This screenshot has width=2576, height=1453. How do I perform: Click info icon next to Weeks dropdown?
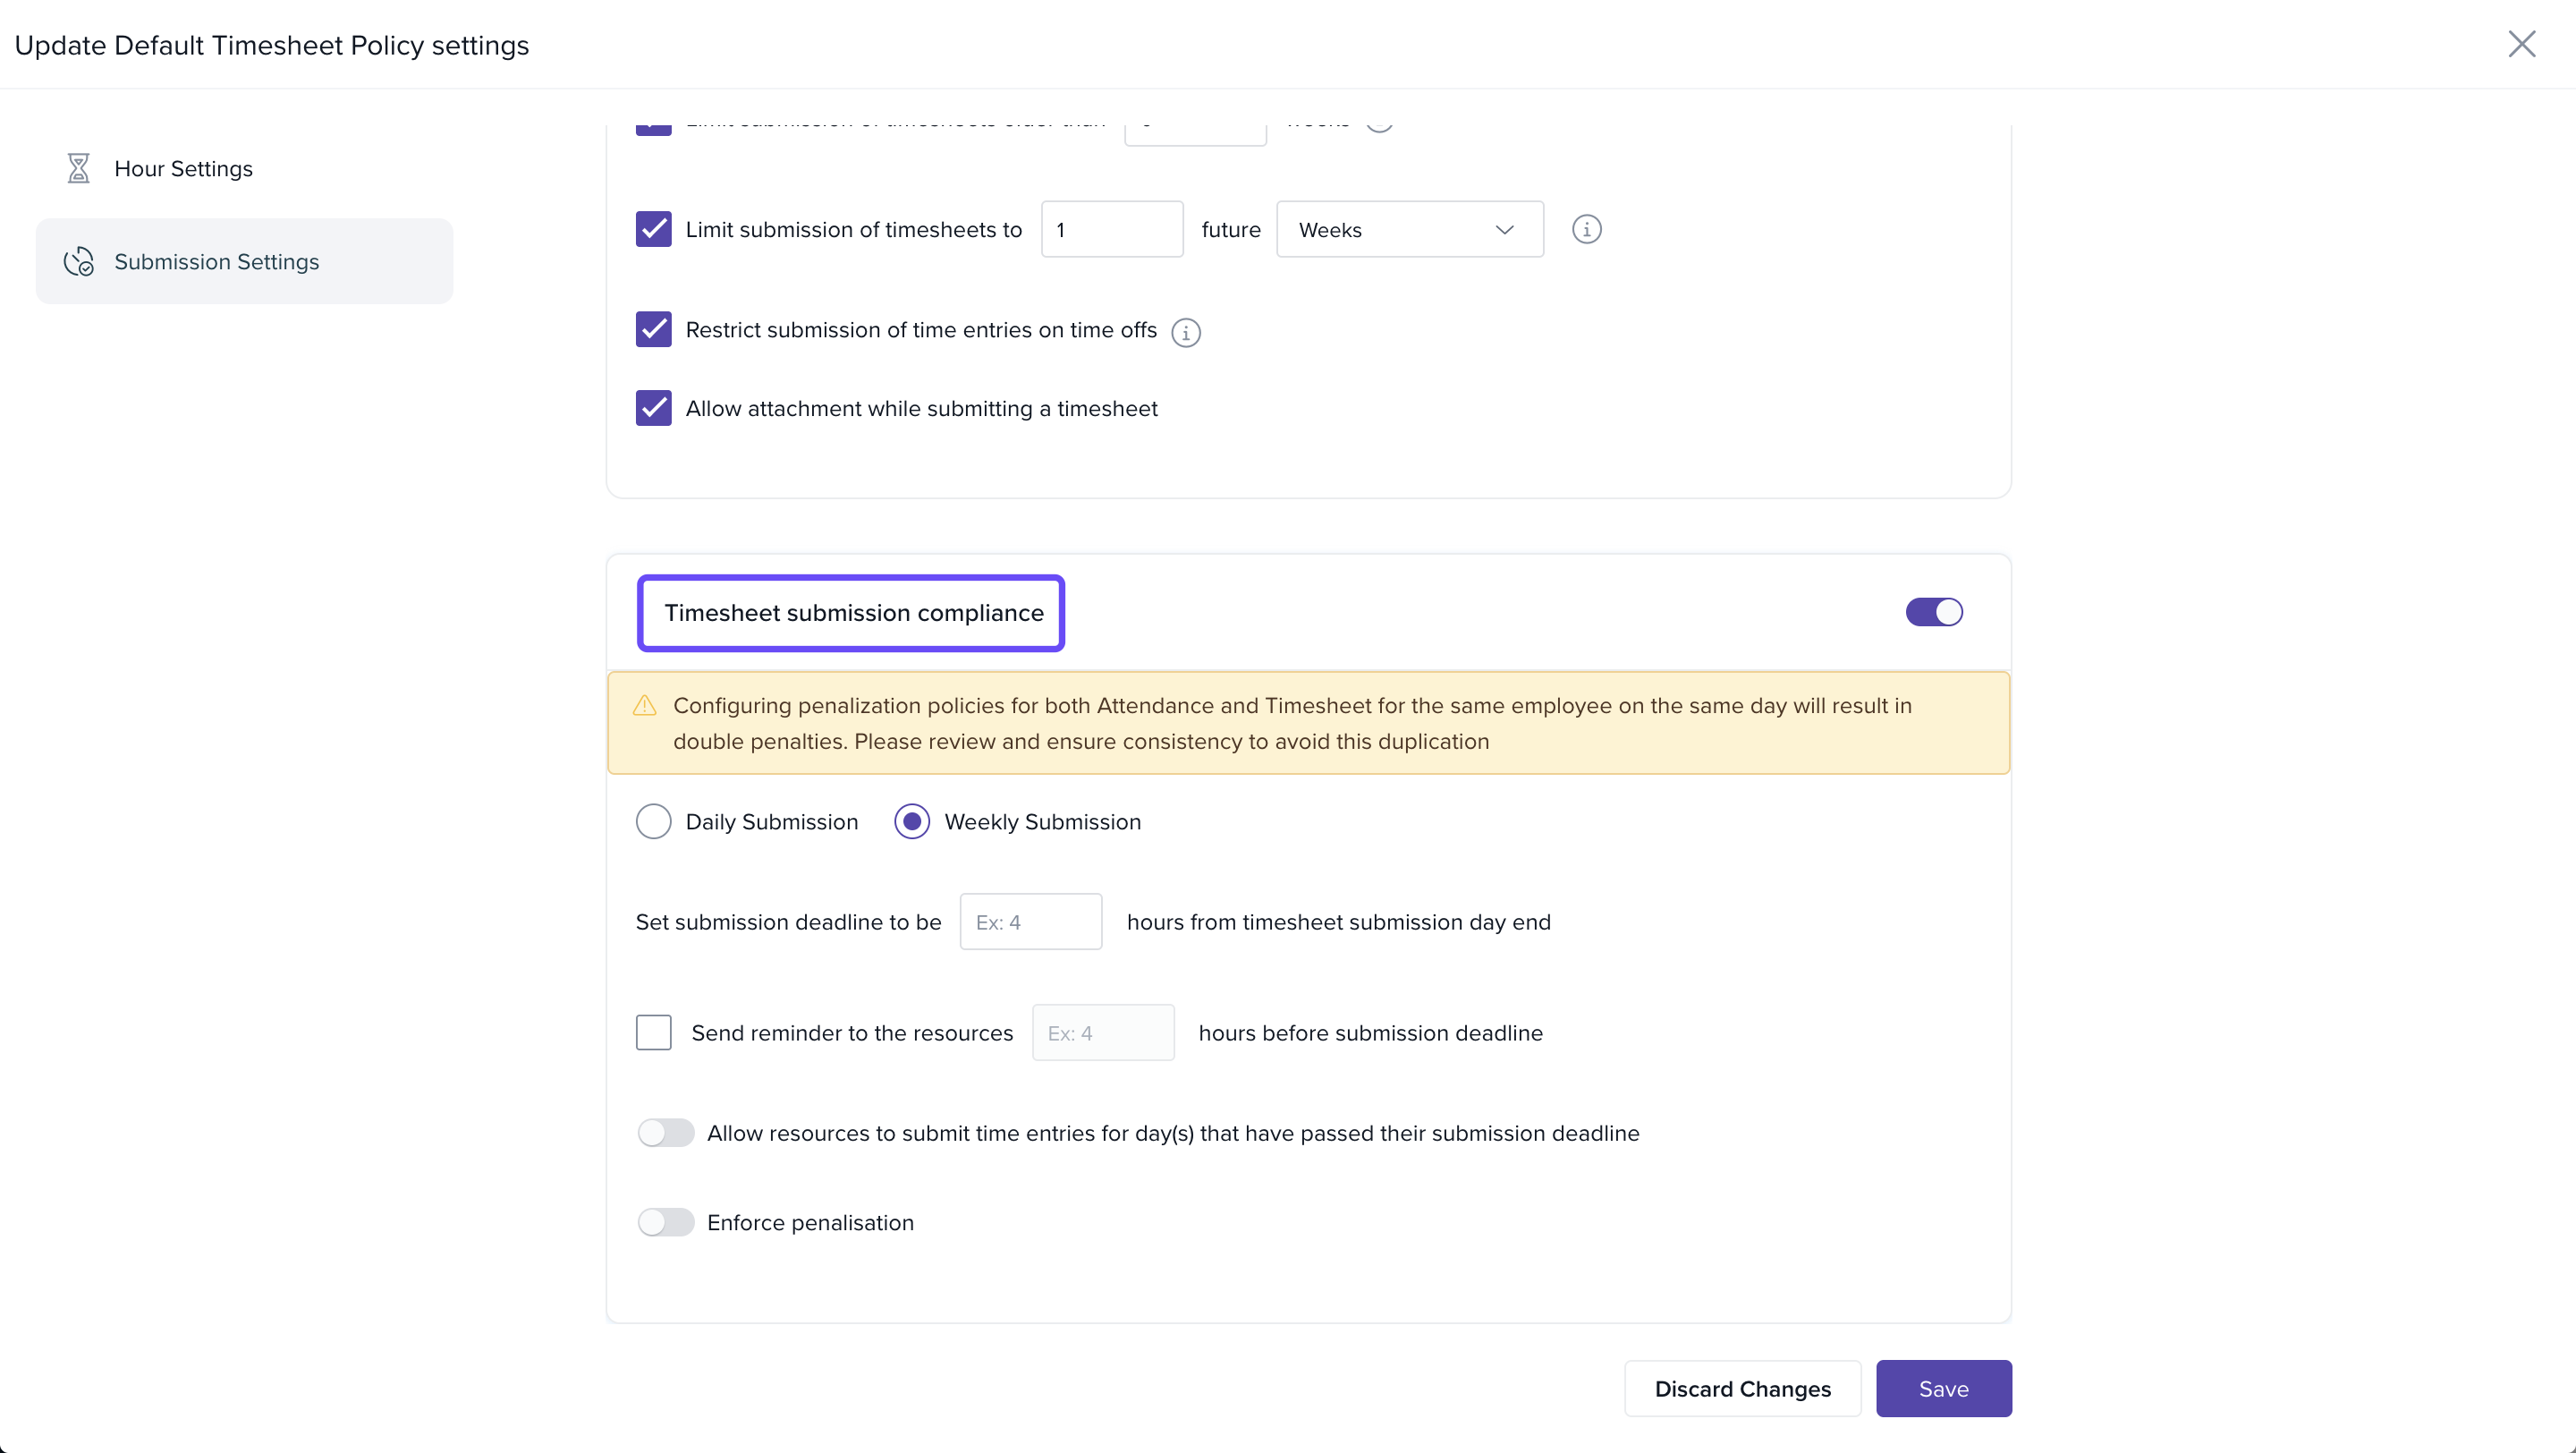coord(1586,229)
